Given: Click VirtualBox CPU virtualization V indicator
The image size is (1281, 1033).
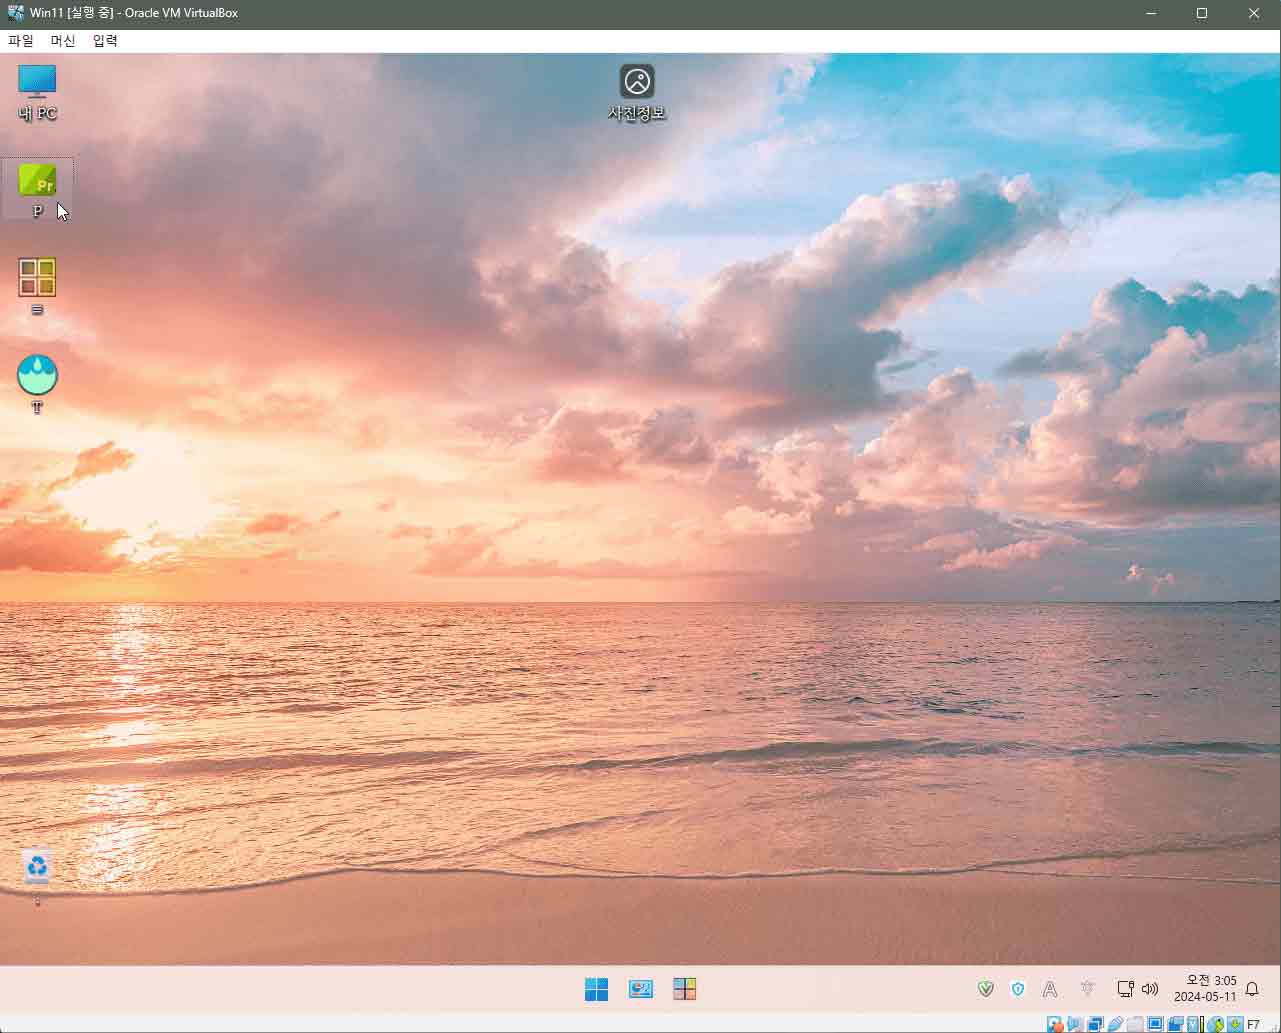Looking at the screenshot, I should (1193, 1024).
